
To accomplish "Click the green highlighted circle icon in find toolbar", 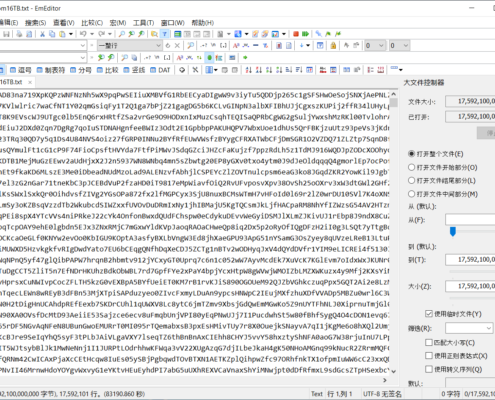I will click(209, 58).
